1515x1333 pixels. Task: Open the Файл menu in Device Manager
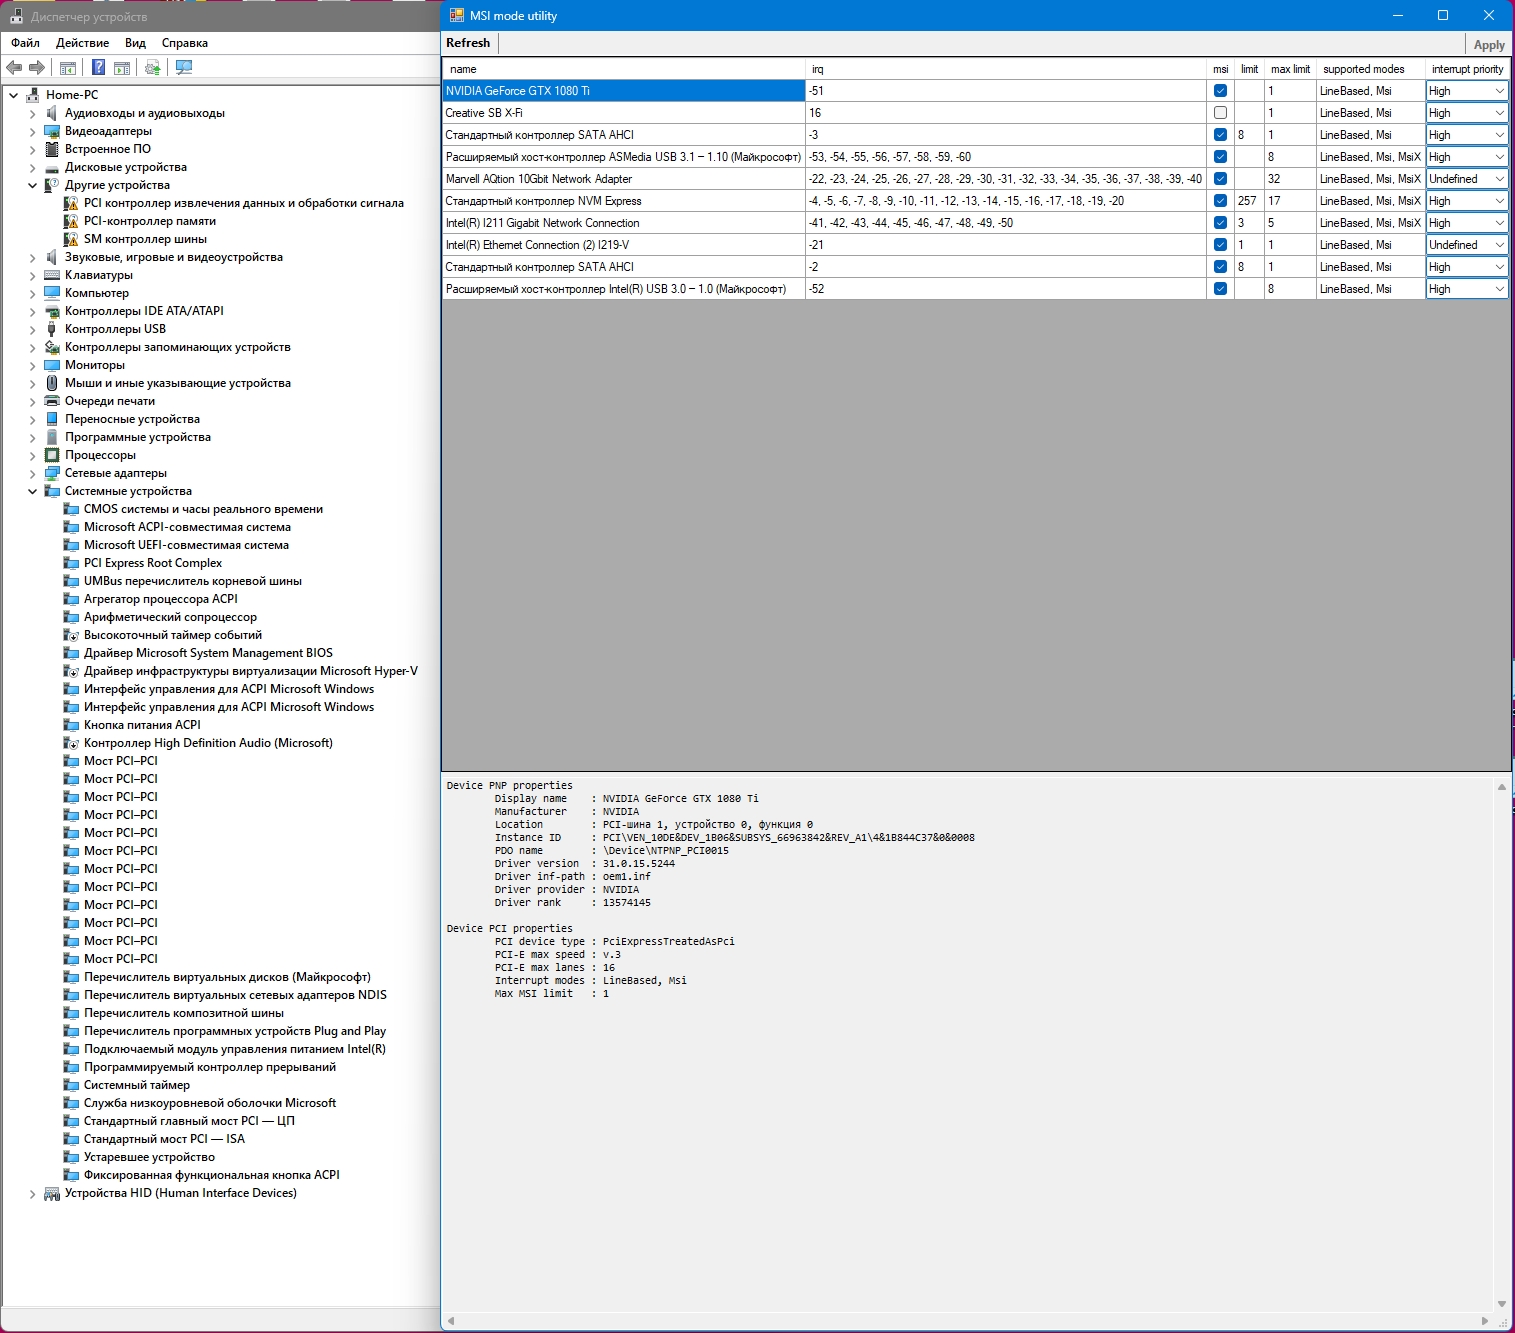click(x=26, y=43)
